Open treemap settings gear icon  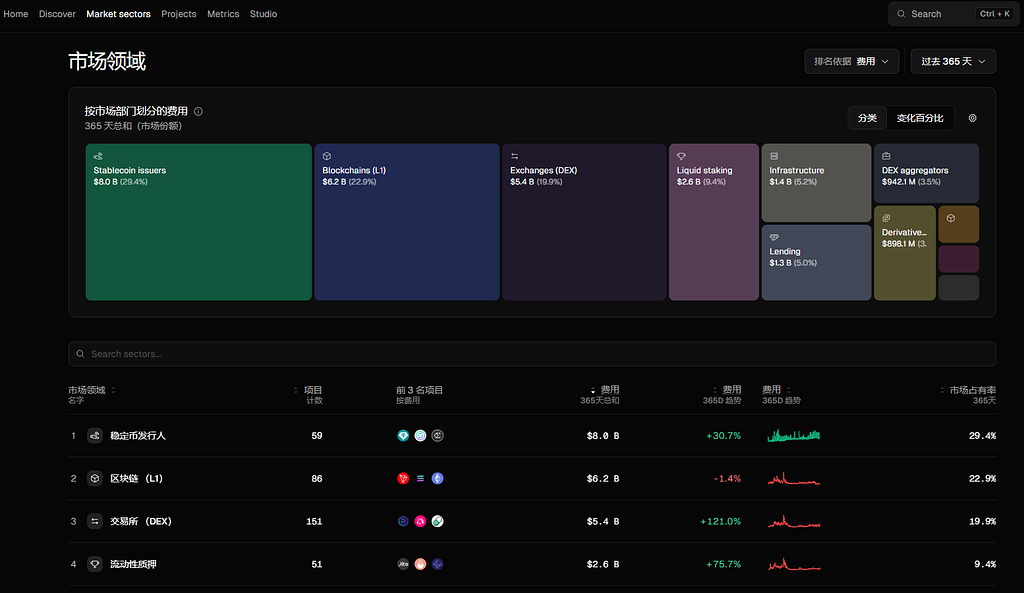(x=972, y=118)
